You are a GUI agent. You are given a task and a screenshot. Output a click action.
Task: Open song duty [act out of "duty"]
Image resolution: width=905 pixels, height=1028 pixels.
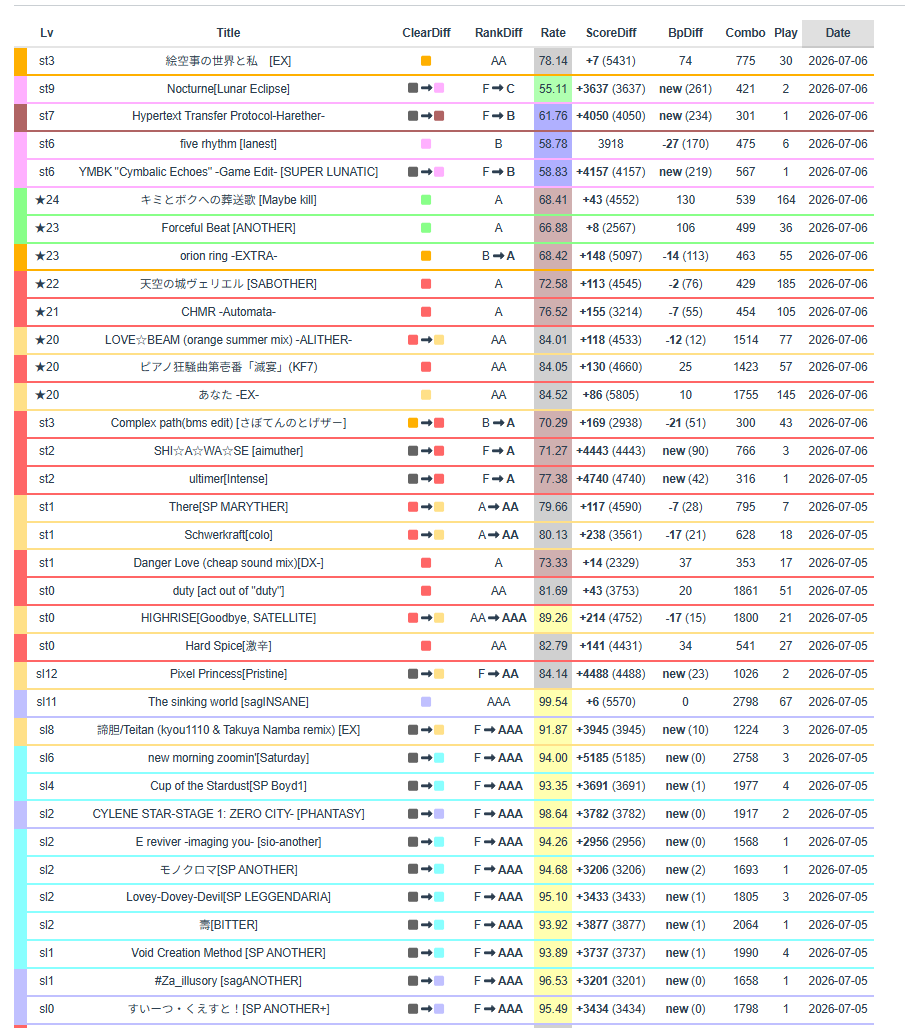point(228,591)
